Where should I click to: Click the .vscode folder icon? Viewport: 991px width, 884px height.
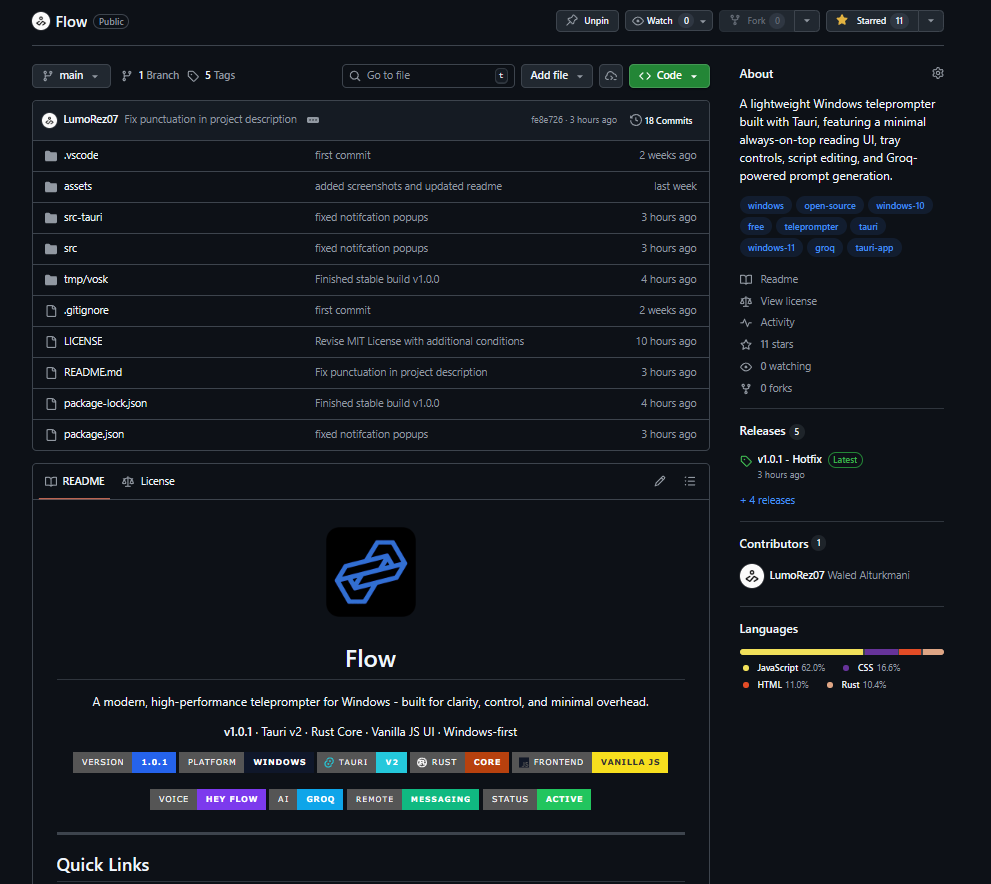51,155
